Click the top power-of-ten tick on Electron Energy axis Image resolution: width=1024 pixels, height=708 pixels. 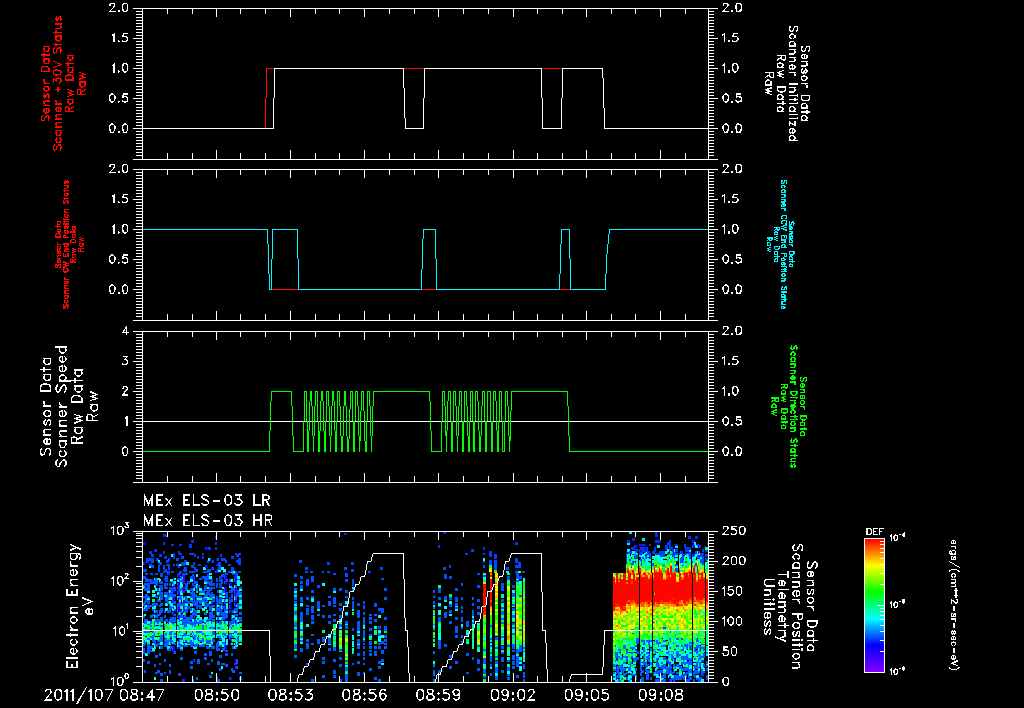coord(120,530)
